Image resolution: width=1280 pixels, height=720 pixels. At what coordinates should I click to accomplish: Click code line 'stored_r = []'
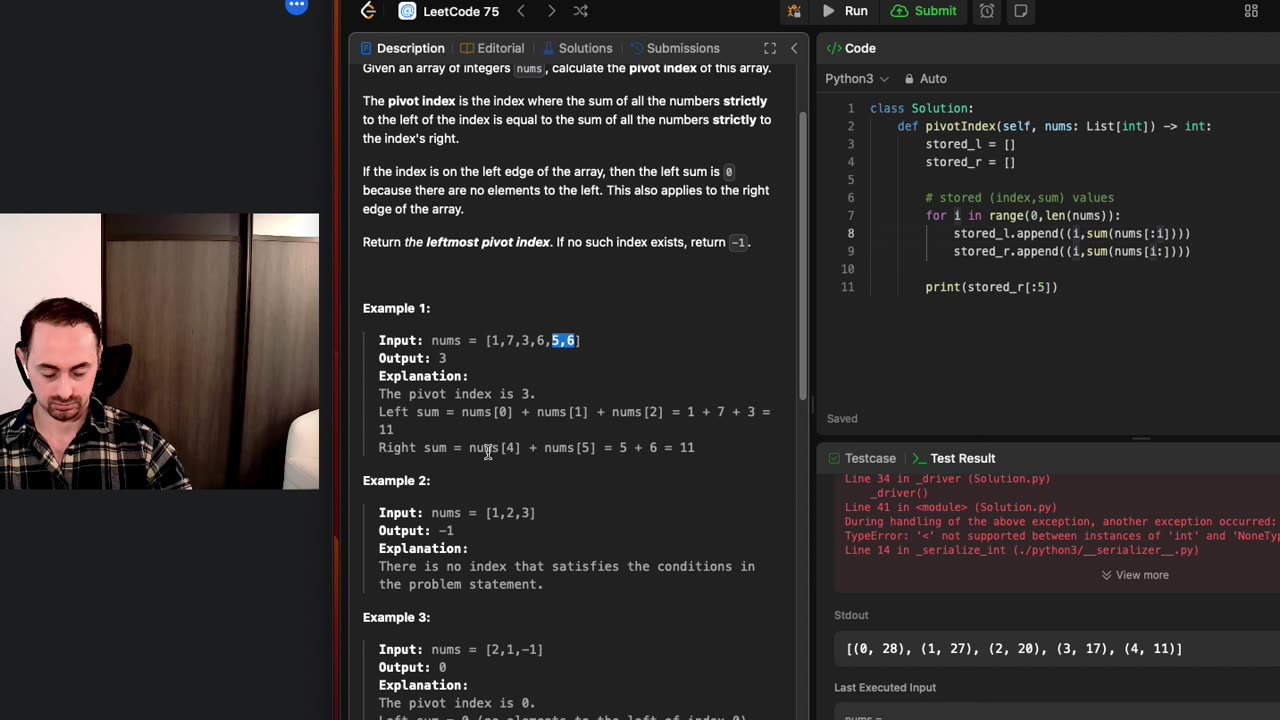tap(970, 162)
